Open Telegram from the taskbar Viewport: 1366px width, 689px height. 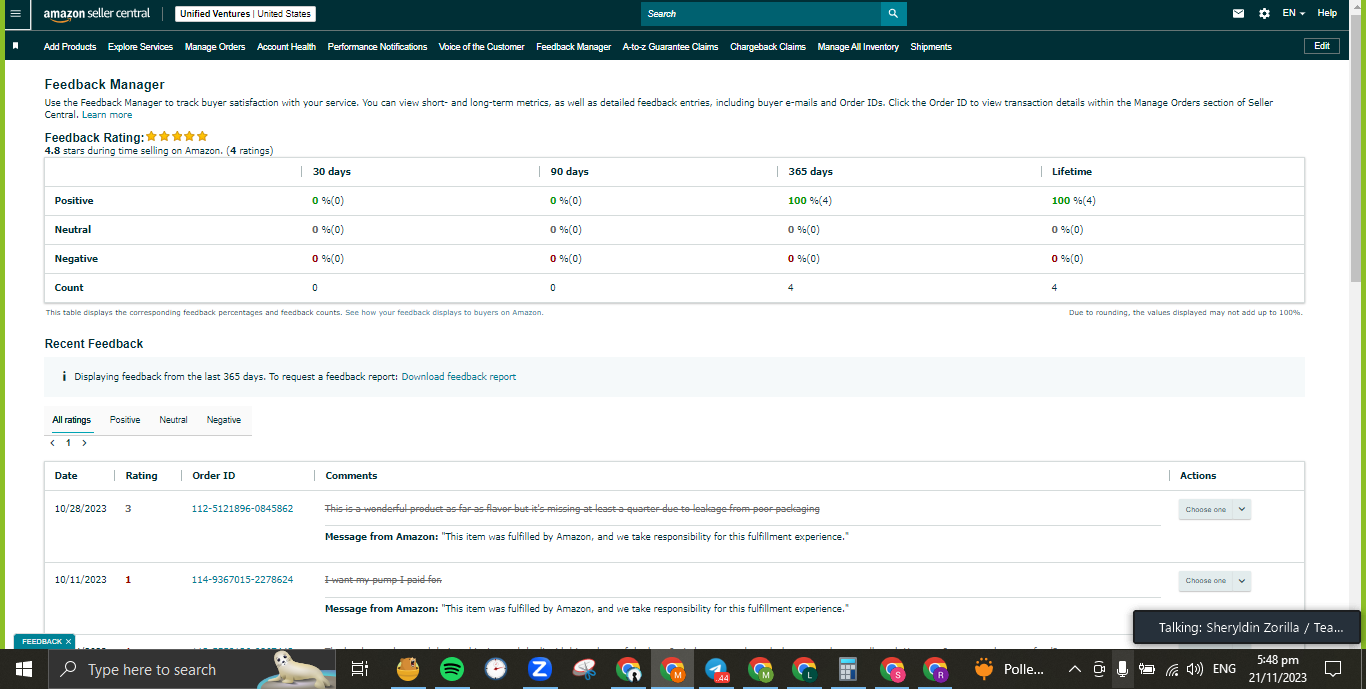(x=716, y=669)
